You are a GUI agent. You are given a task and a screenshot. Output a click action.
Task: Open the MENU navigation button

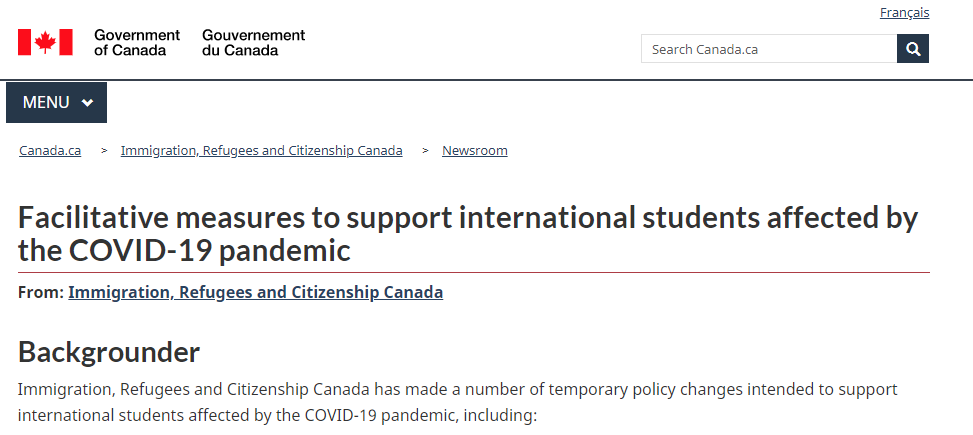[x=56, y=102]
